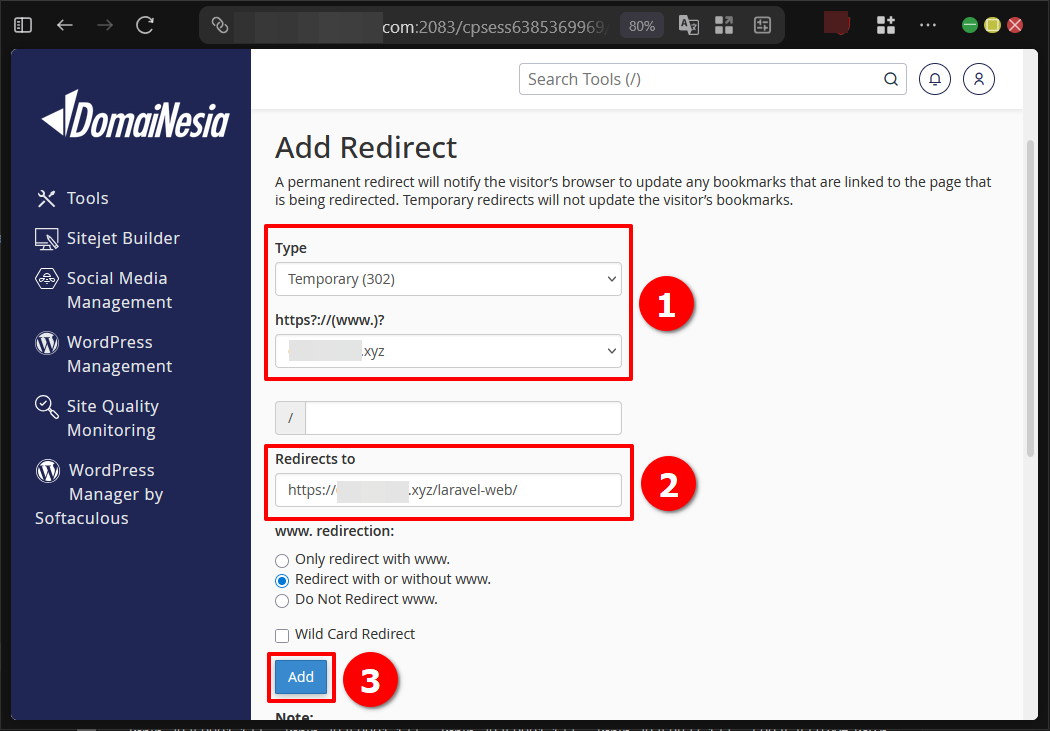Open the notification bell
The height and width of the screenshot is (731, 1050).
(934, 78)
